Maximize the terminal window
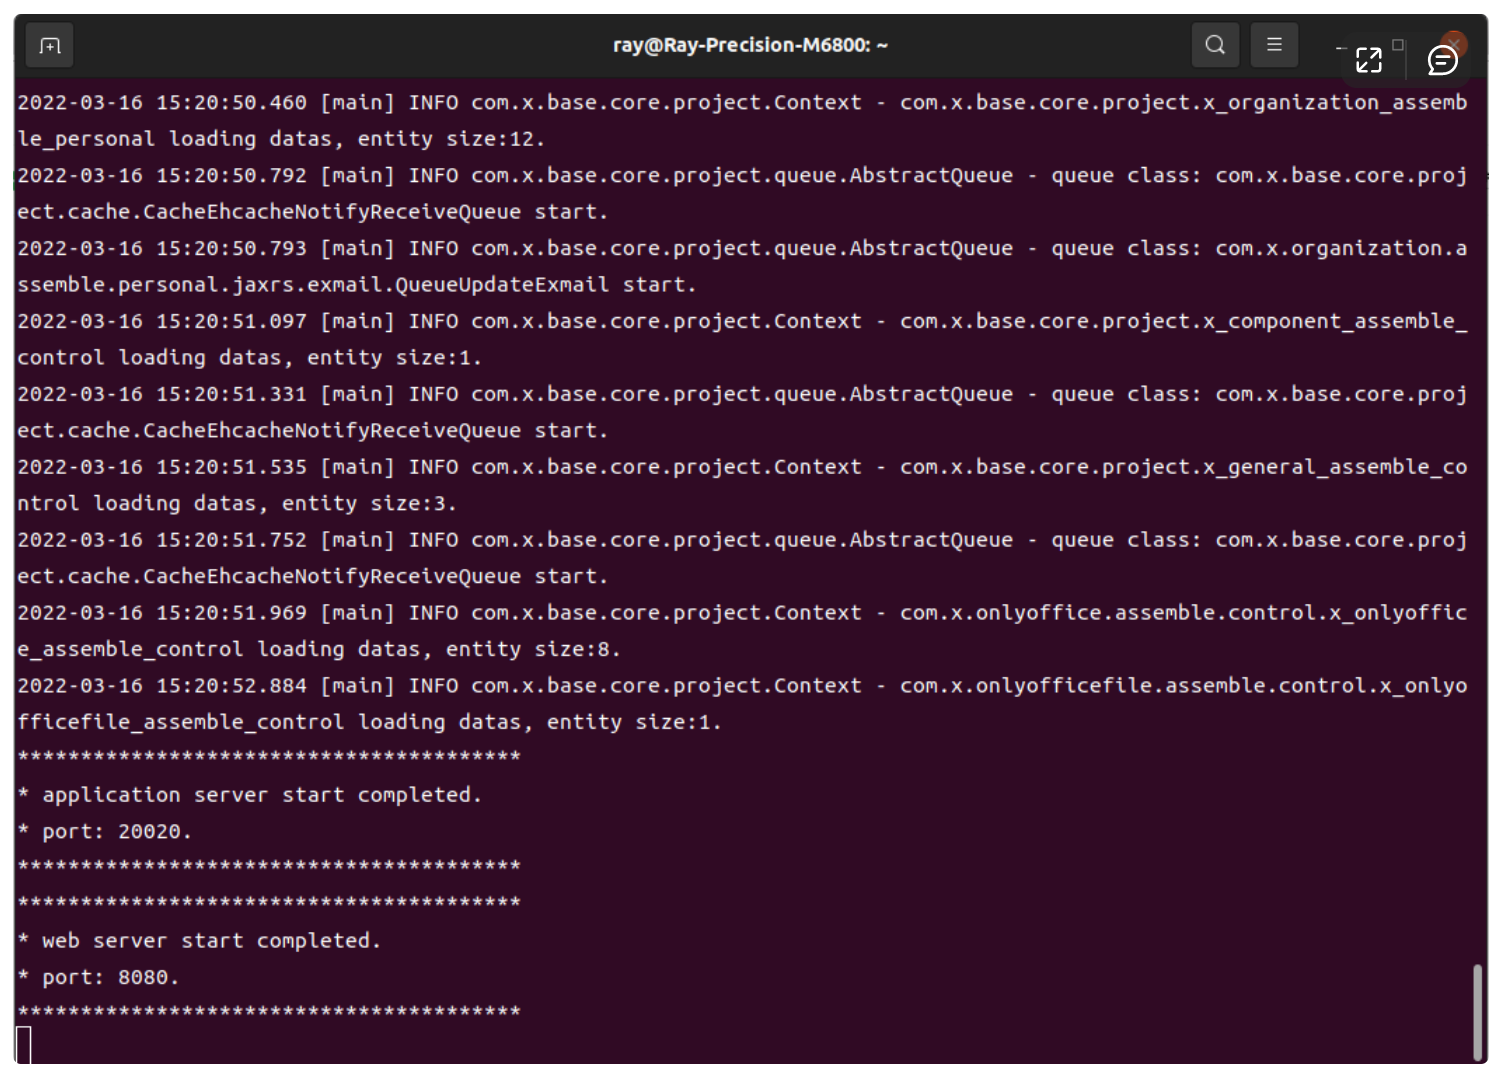1500x1076 pixels. click(1398, 44)
